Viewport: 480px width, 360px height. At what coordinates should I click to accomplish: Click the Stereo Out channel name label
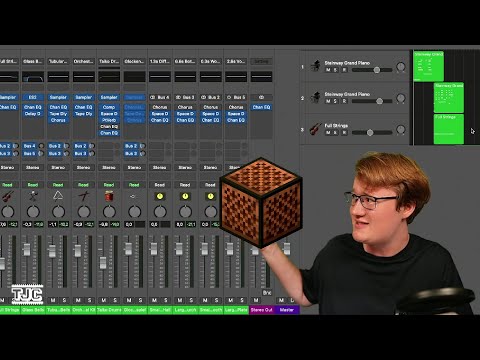(262, 310)
